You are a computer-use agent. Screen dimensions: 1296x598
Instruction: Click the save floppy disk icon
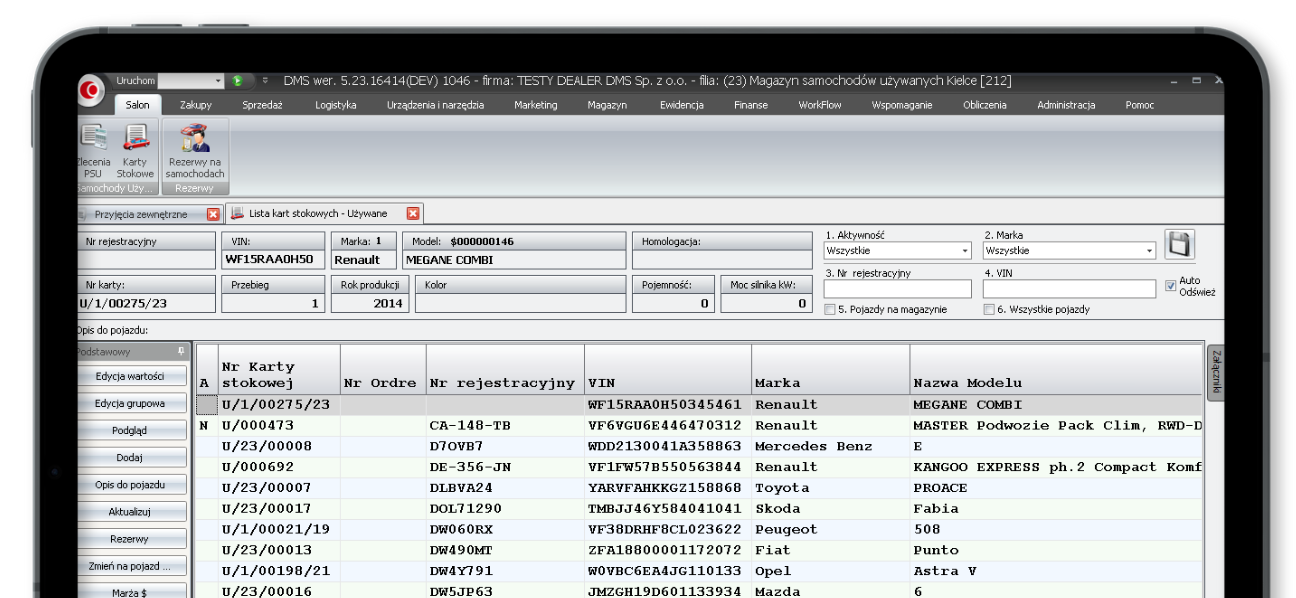(1179, 245)
